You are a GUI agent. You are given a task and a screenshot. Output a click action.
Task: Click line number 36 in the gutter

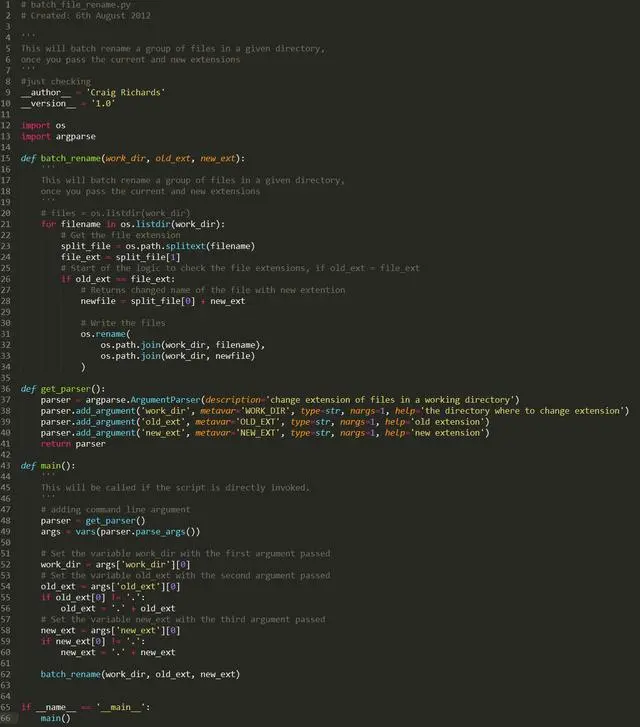point(6,389)
